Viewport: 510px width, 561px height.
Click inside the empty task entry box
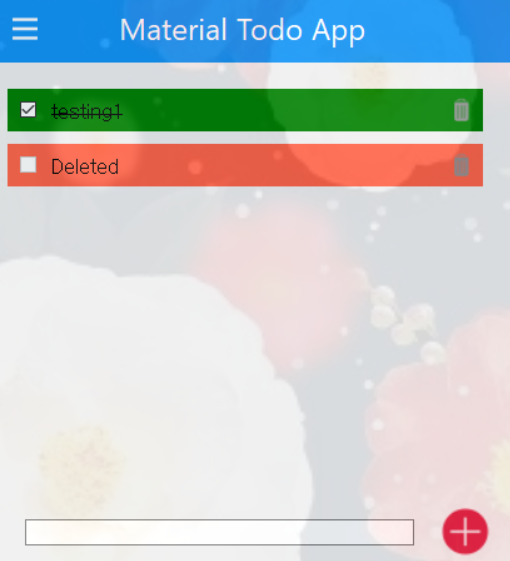pos(219,532)
